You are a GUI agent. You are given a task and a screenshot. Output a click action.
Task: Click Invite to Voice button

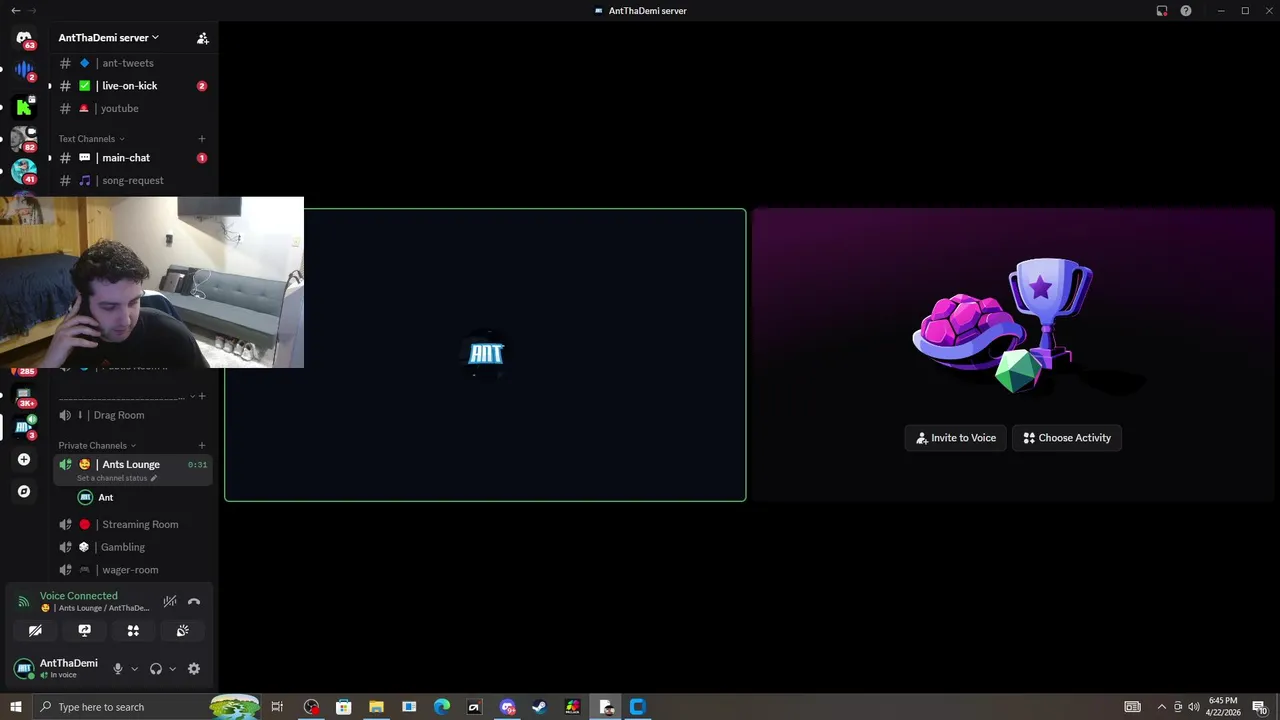tap(956, 438)
